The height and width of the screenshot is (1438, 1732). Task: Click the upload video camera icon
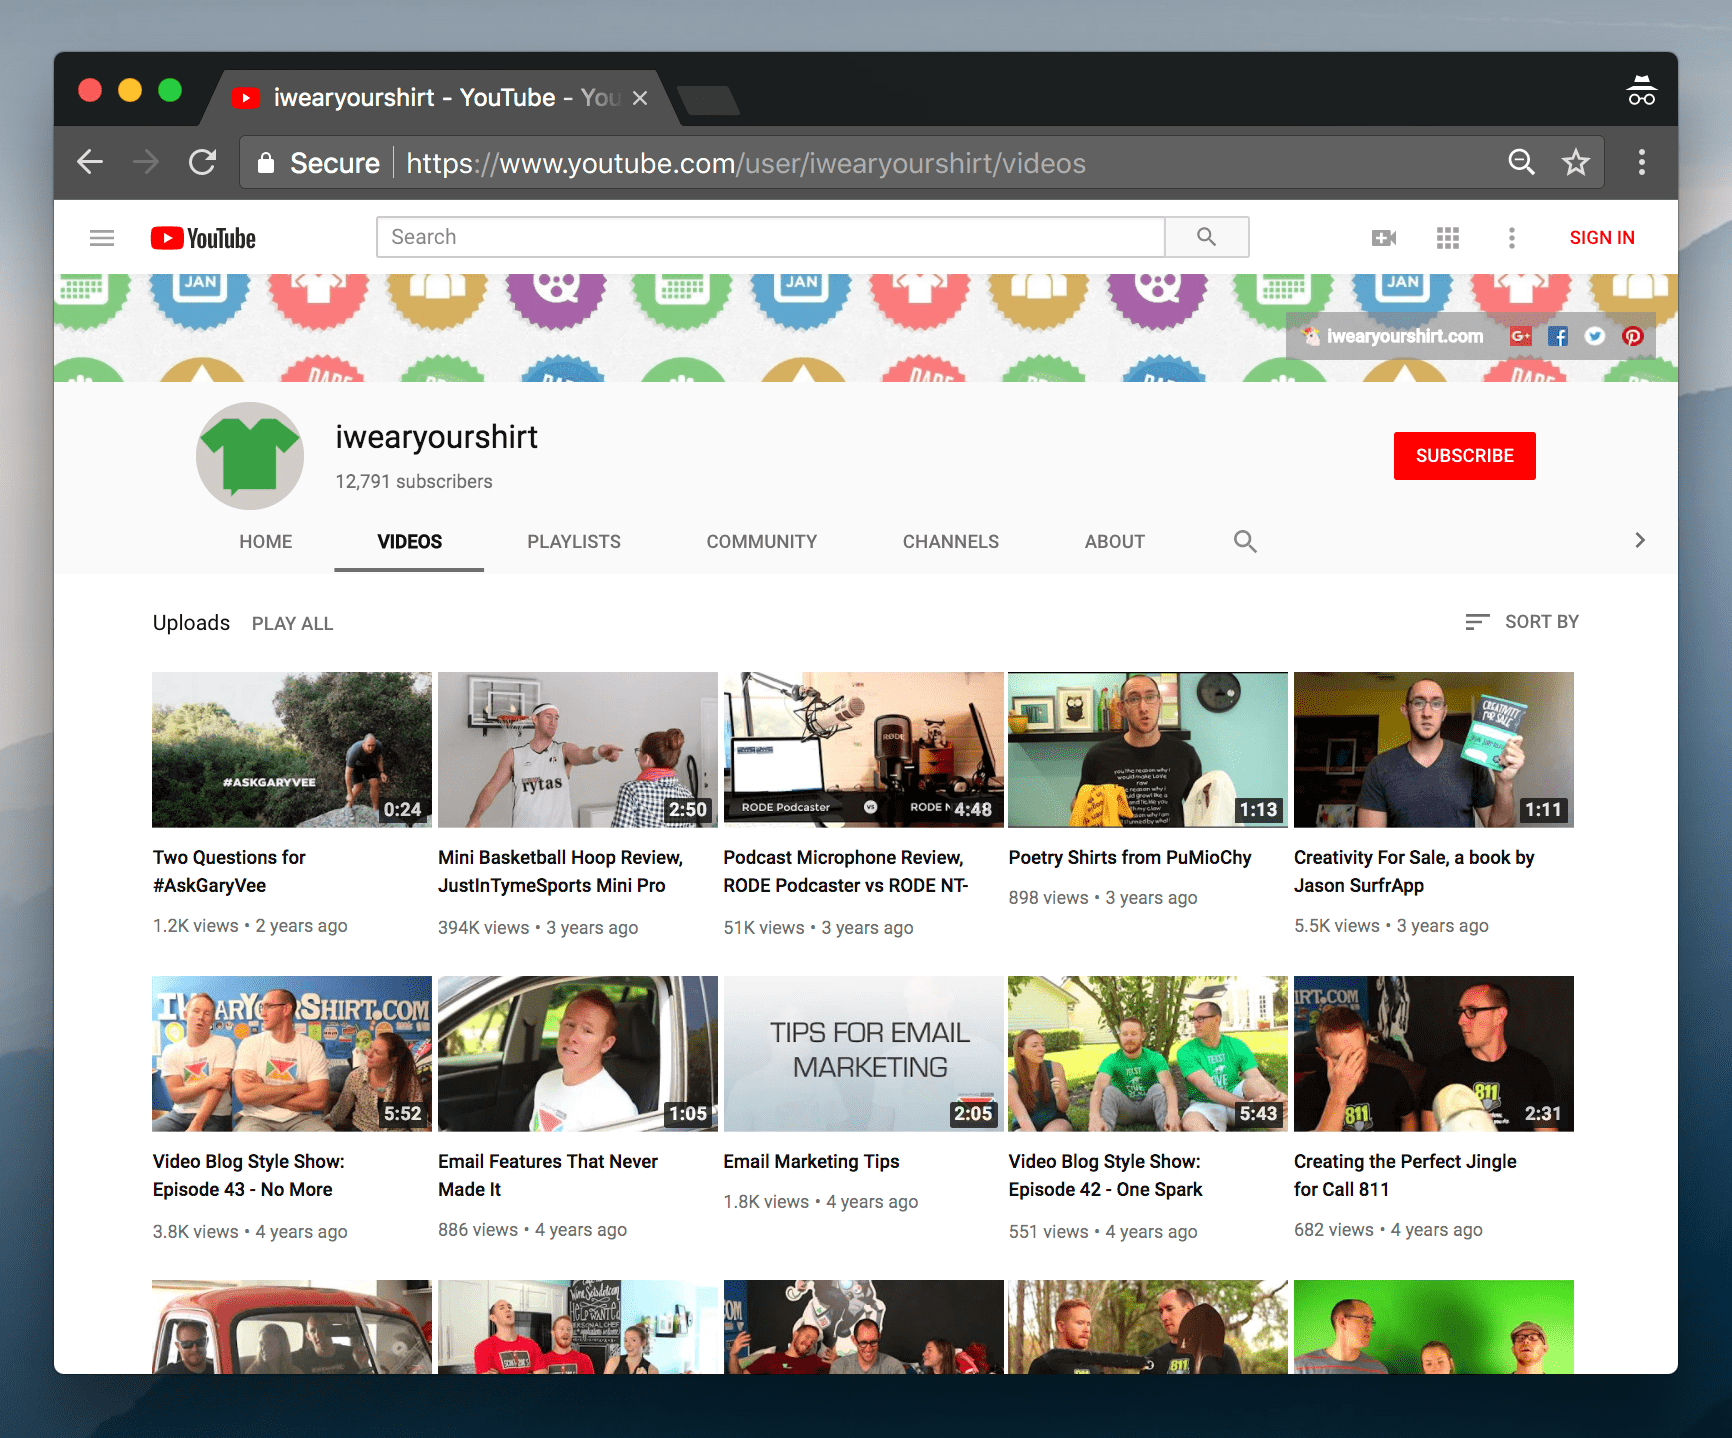(1384, 238)
